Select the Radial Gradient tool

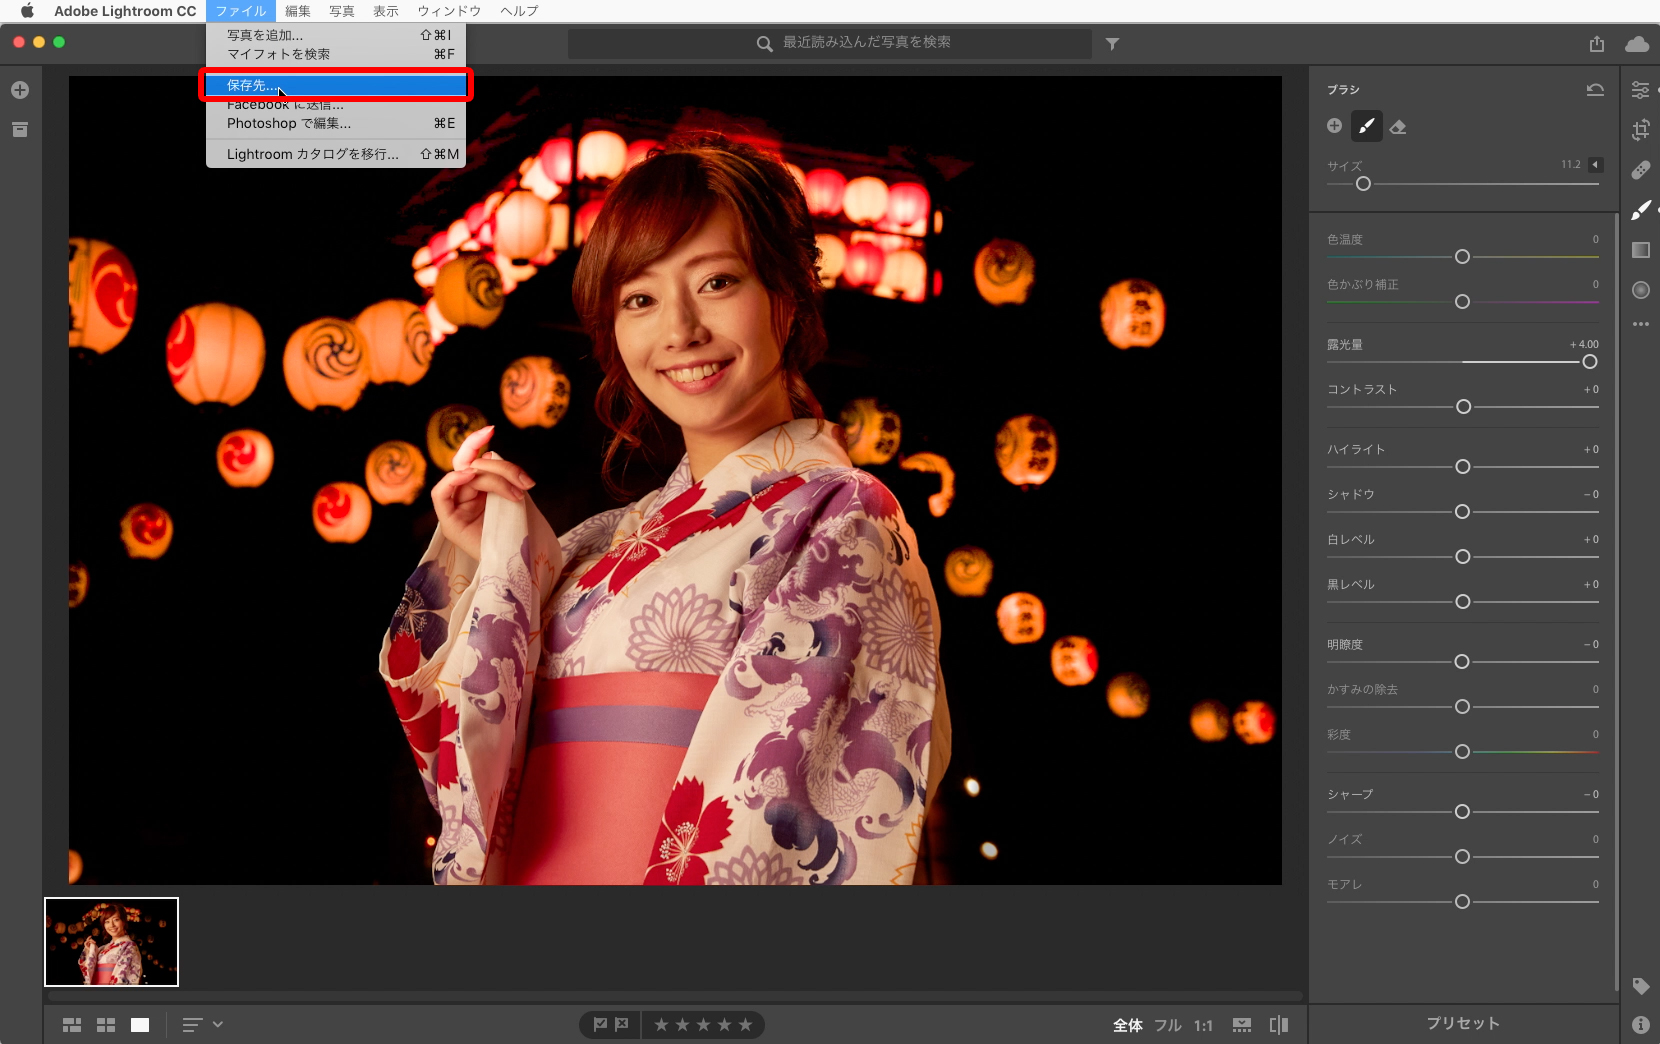[x=1640, y=290]
